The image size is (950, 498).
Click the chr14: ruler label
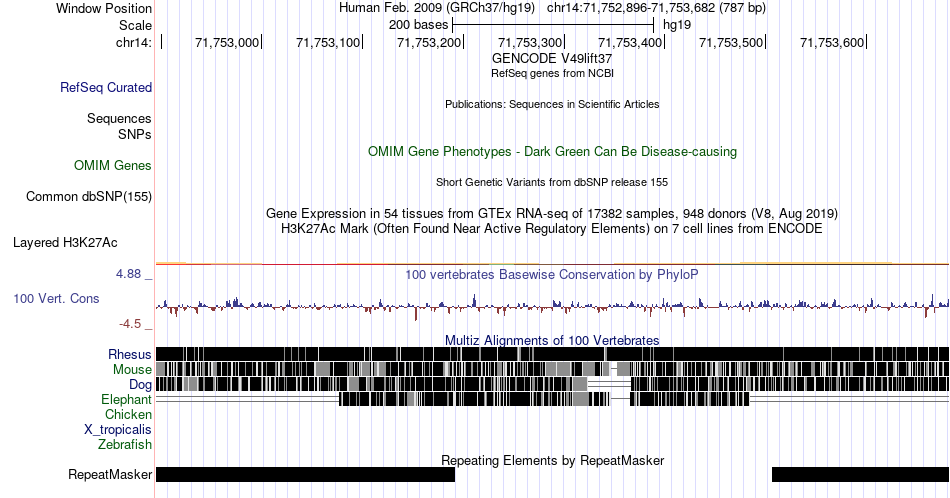click(134, 42)
